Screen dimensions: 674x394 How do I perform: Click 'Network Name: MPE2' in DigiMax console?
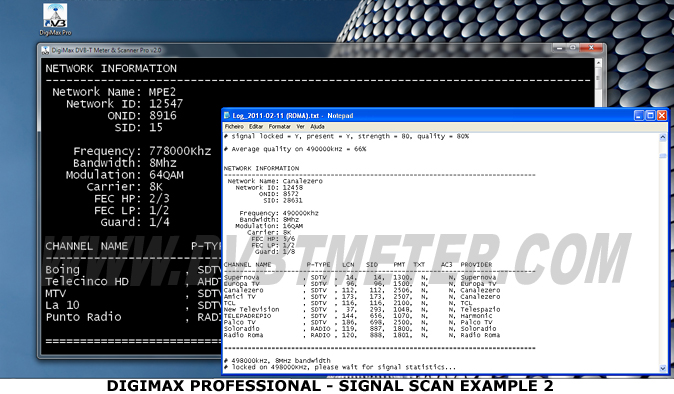tap(114, 92)
